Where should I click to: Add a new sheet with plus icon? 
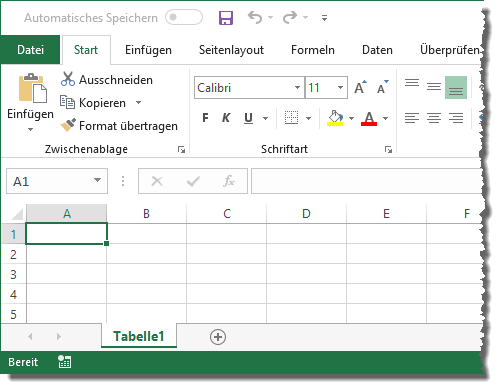pos(218,337)
